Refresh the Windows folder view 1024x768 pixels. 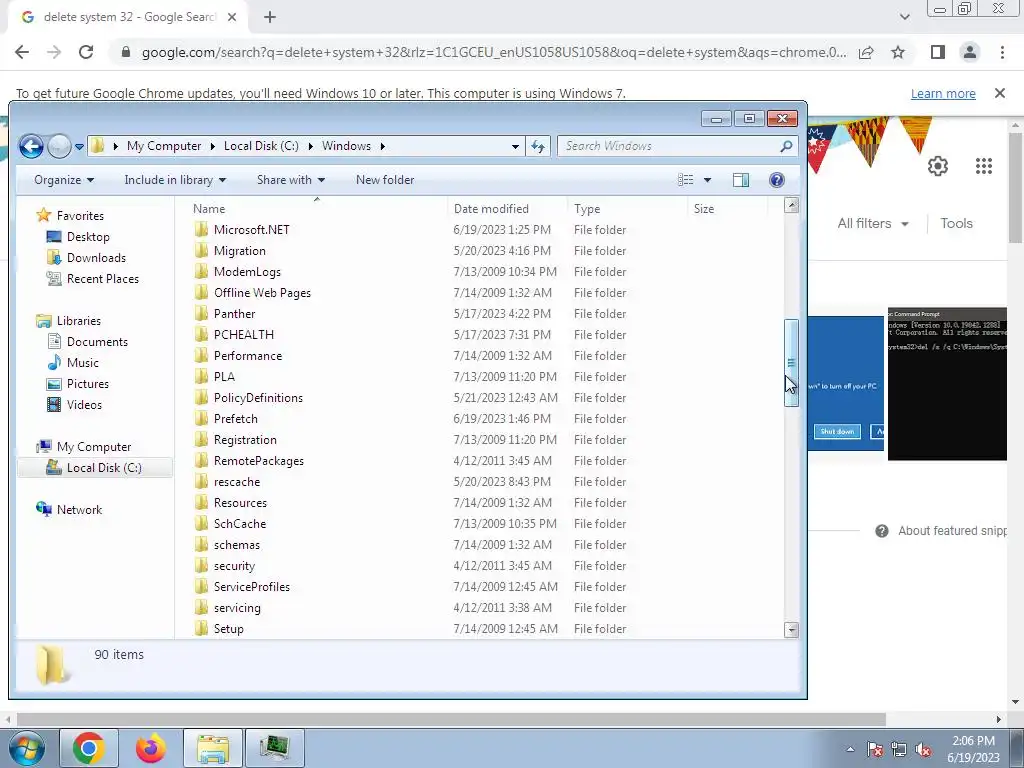[538, 146]
